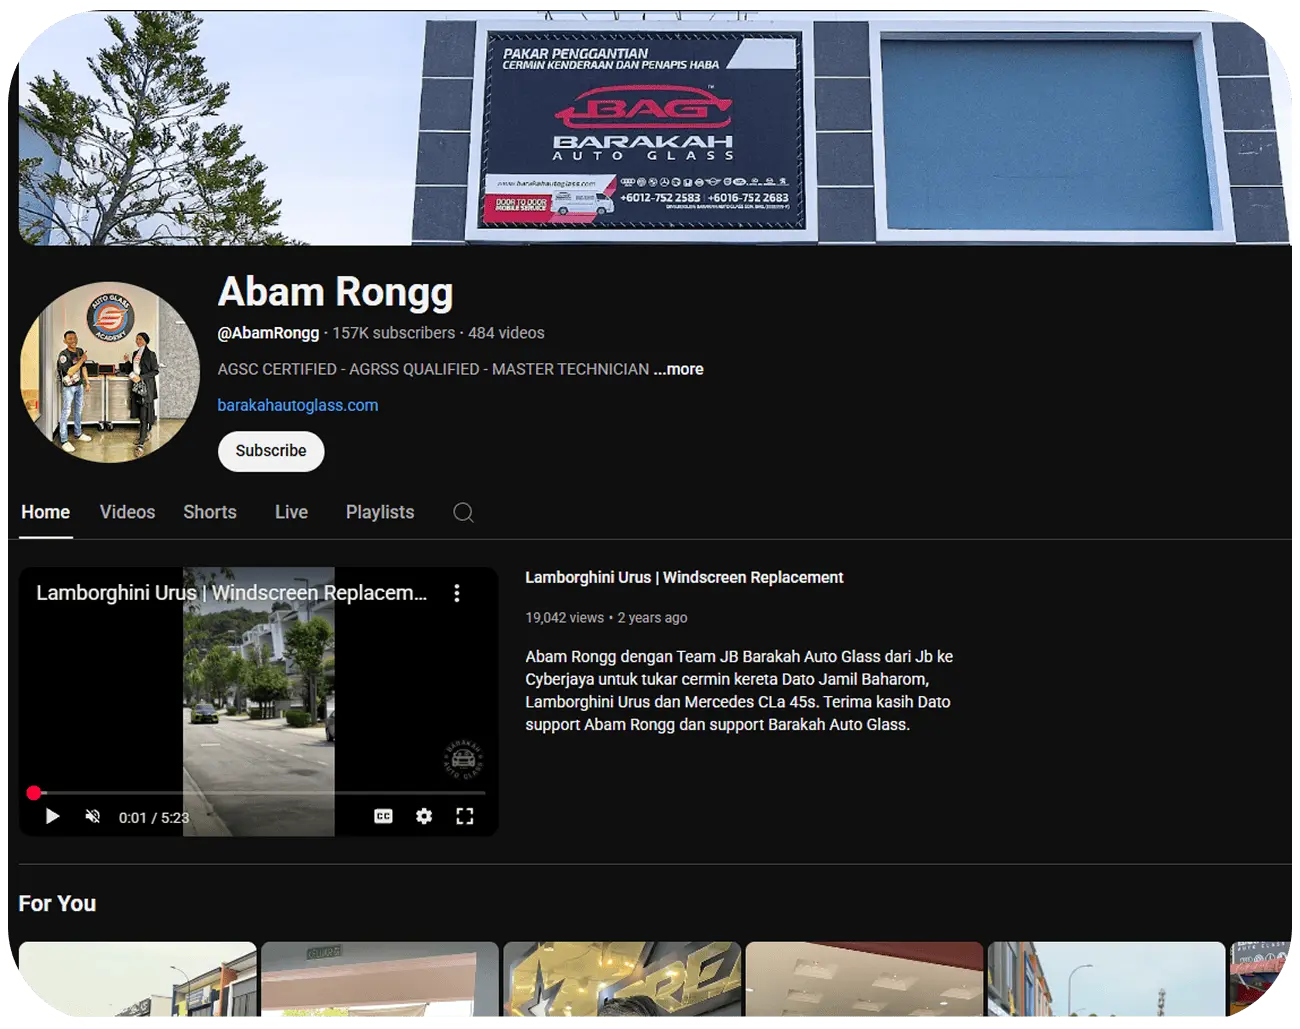Open the first For You video thumbnail
Screen dimensions: 1300x1029
tap(138, 980)
